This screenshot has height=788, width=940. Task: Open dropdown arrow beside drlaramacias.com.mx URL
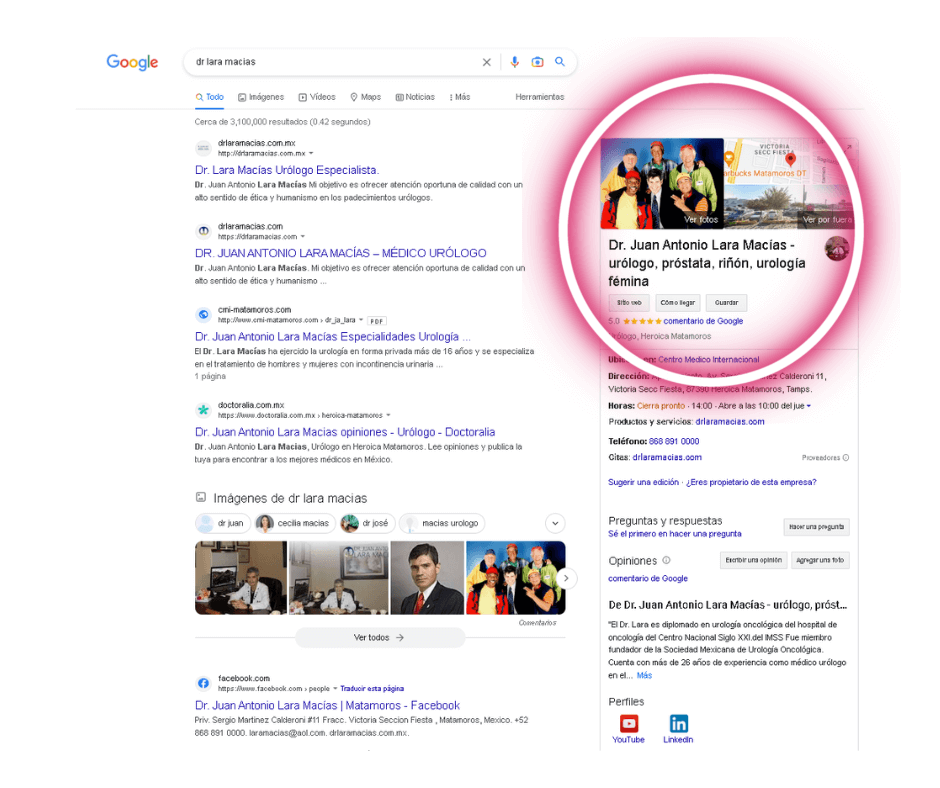tap(311, 154)
